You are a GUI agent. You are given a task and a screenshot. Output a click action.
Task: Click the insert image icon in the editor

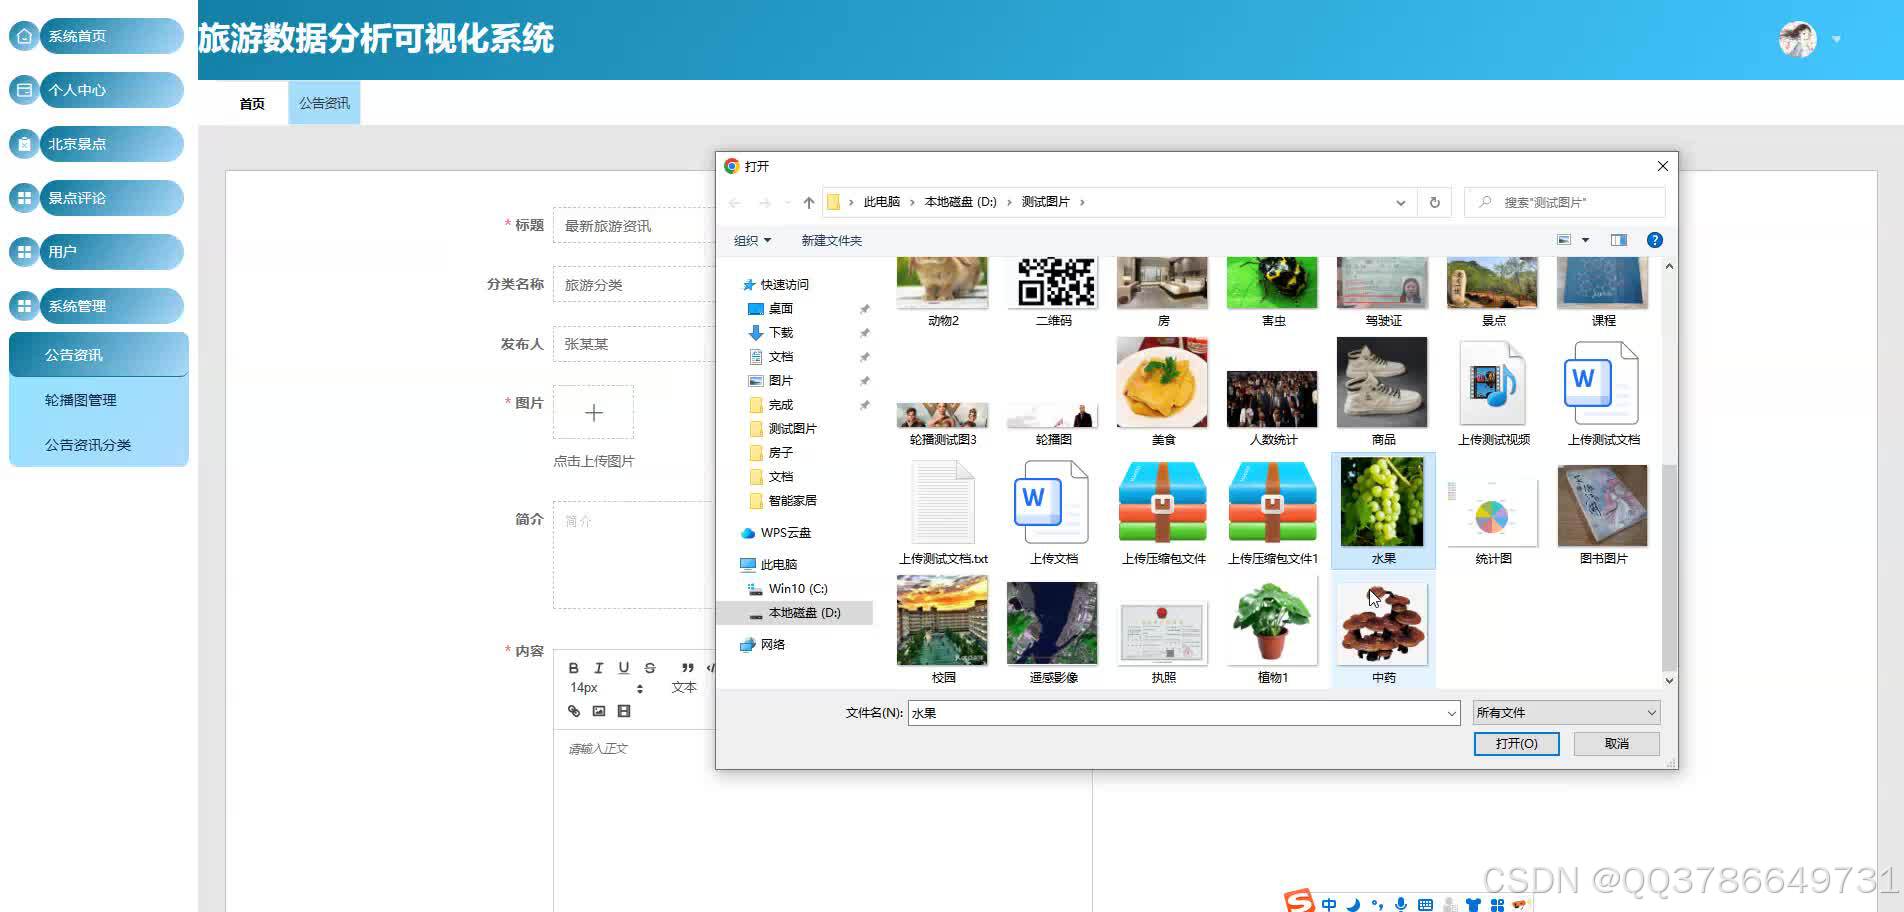click(x=599, y=712)
